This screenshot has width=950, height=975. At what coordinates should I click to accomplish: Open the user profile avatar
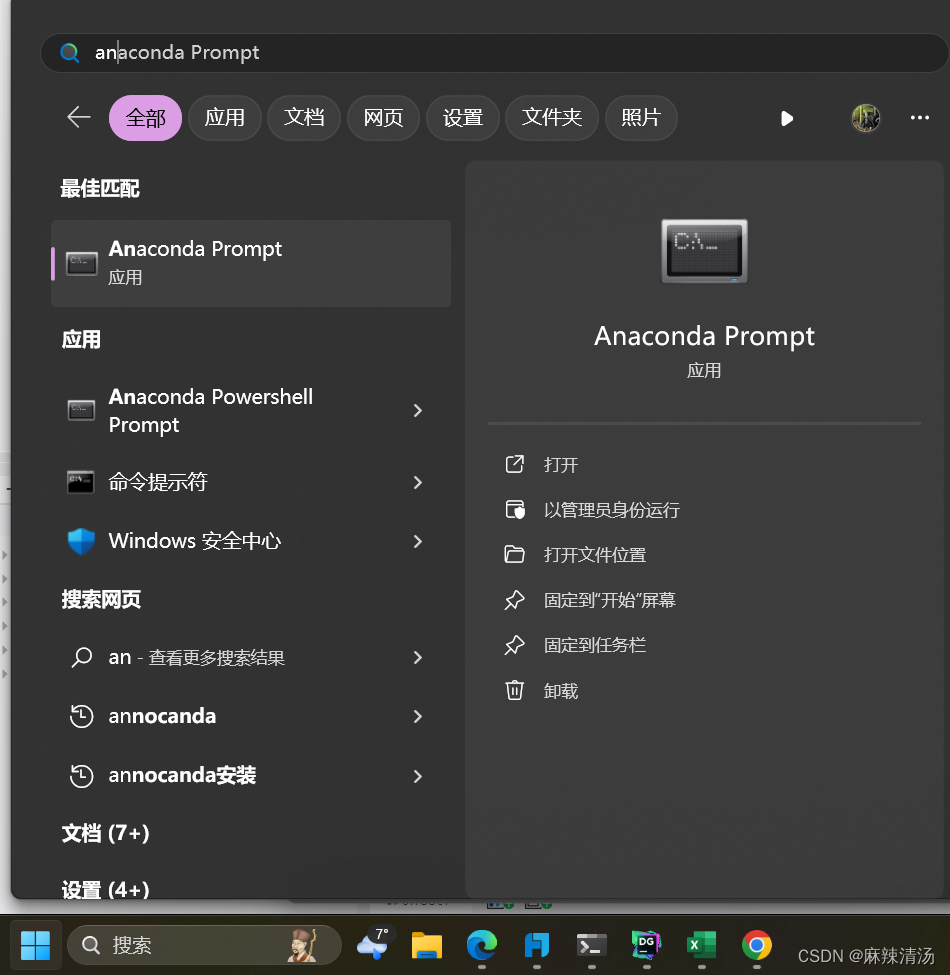[x=865, y=118]
